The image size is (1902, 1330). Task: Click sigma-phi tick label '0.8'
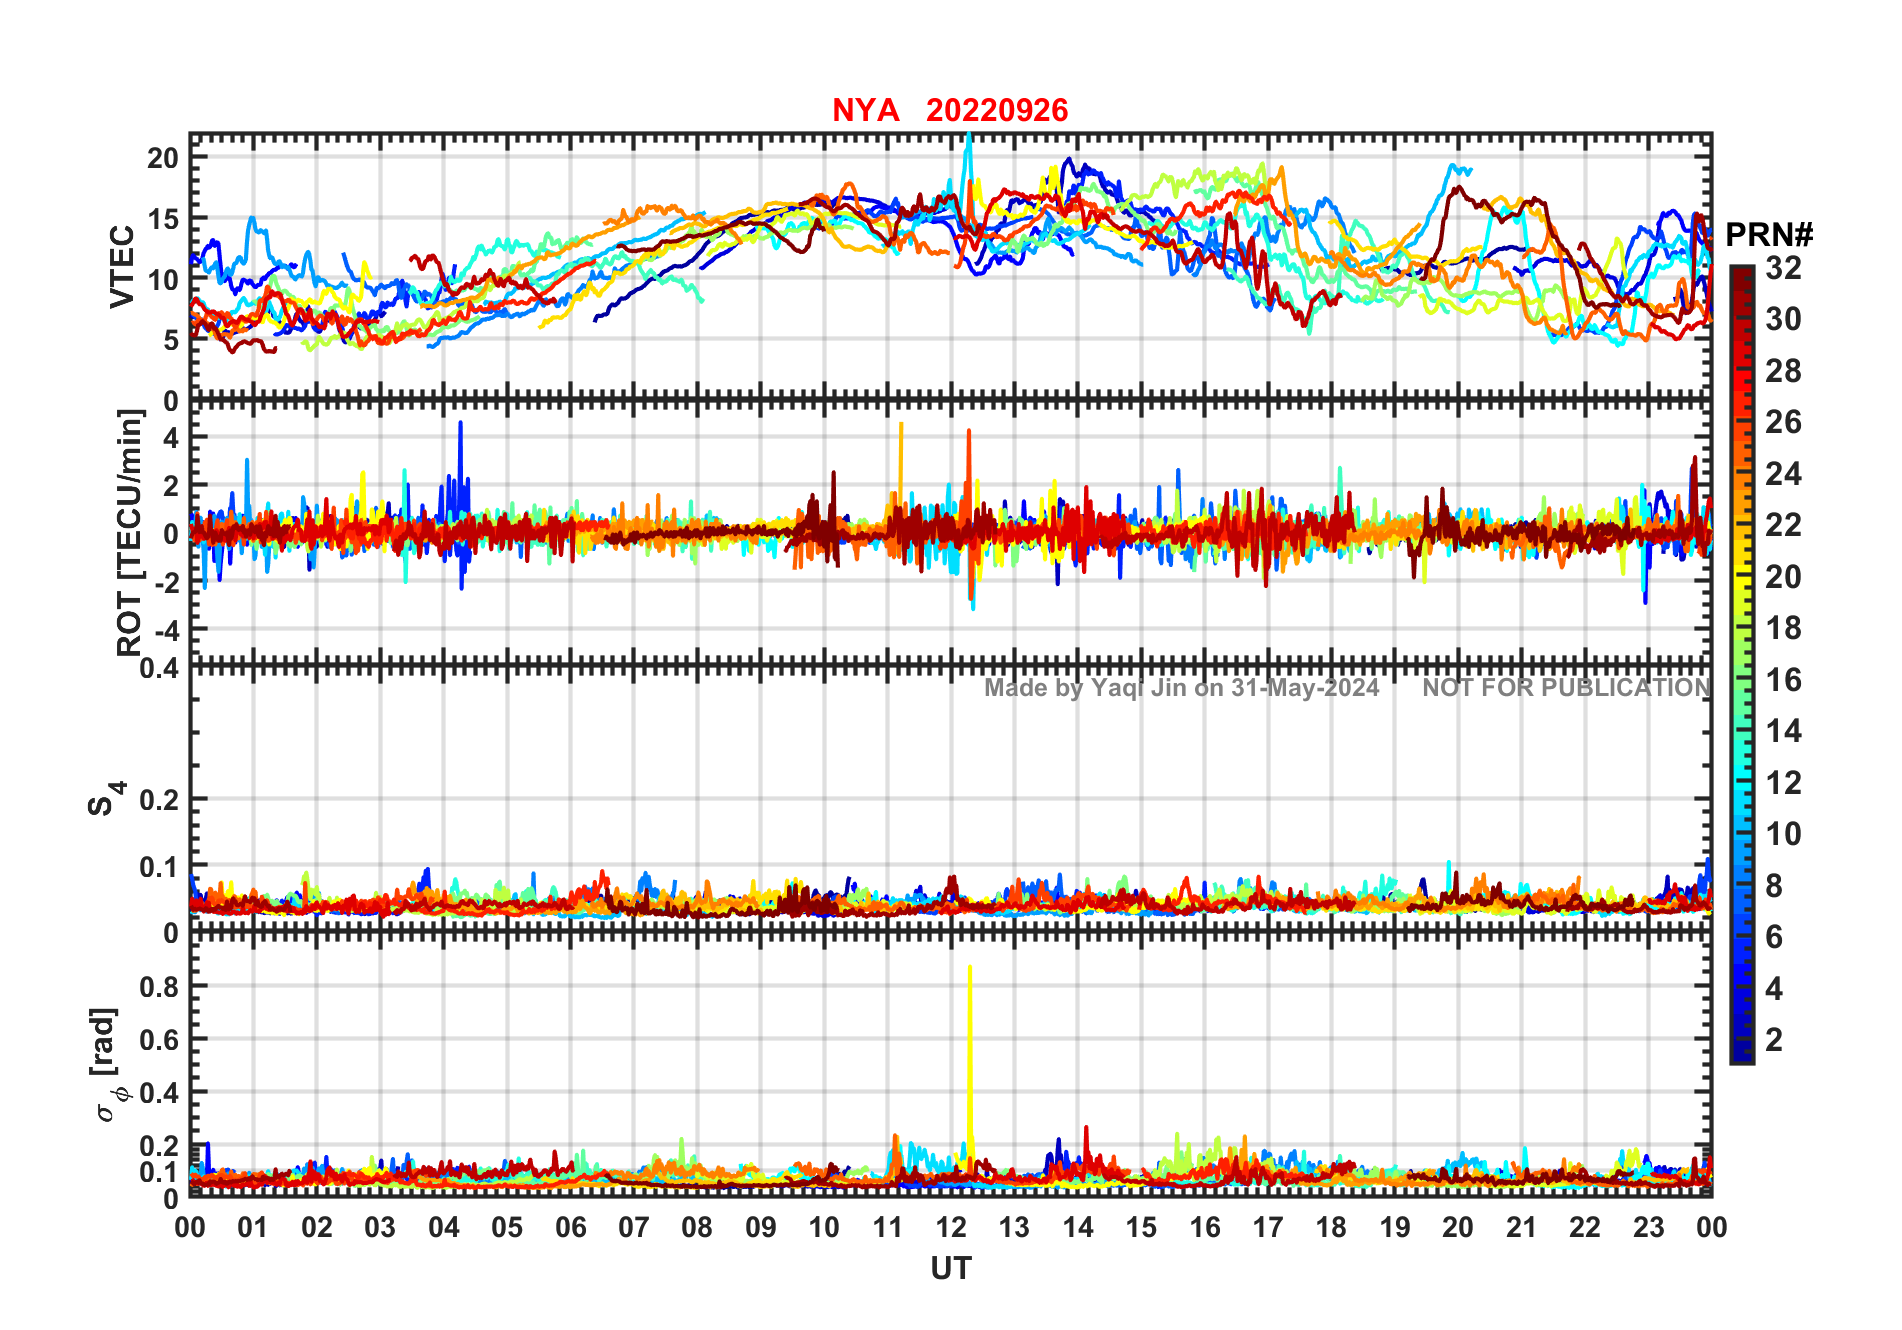(x=159, y=986)
